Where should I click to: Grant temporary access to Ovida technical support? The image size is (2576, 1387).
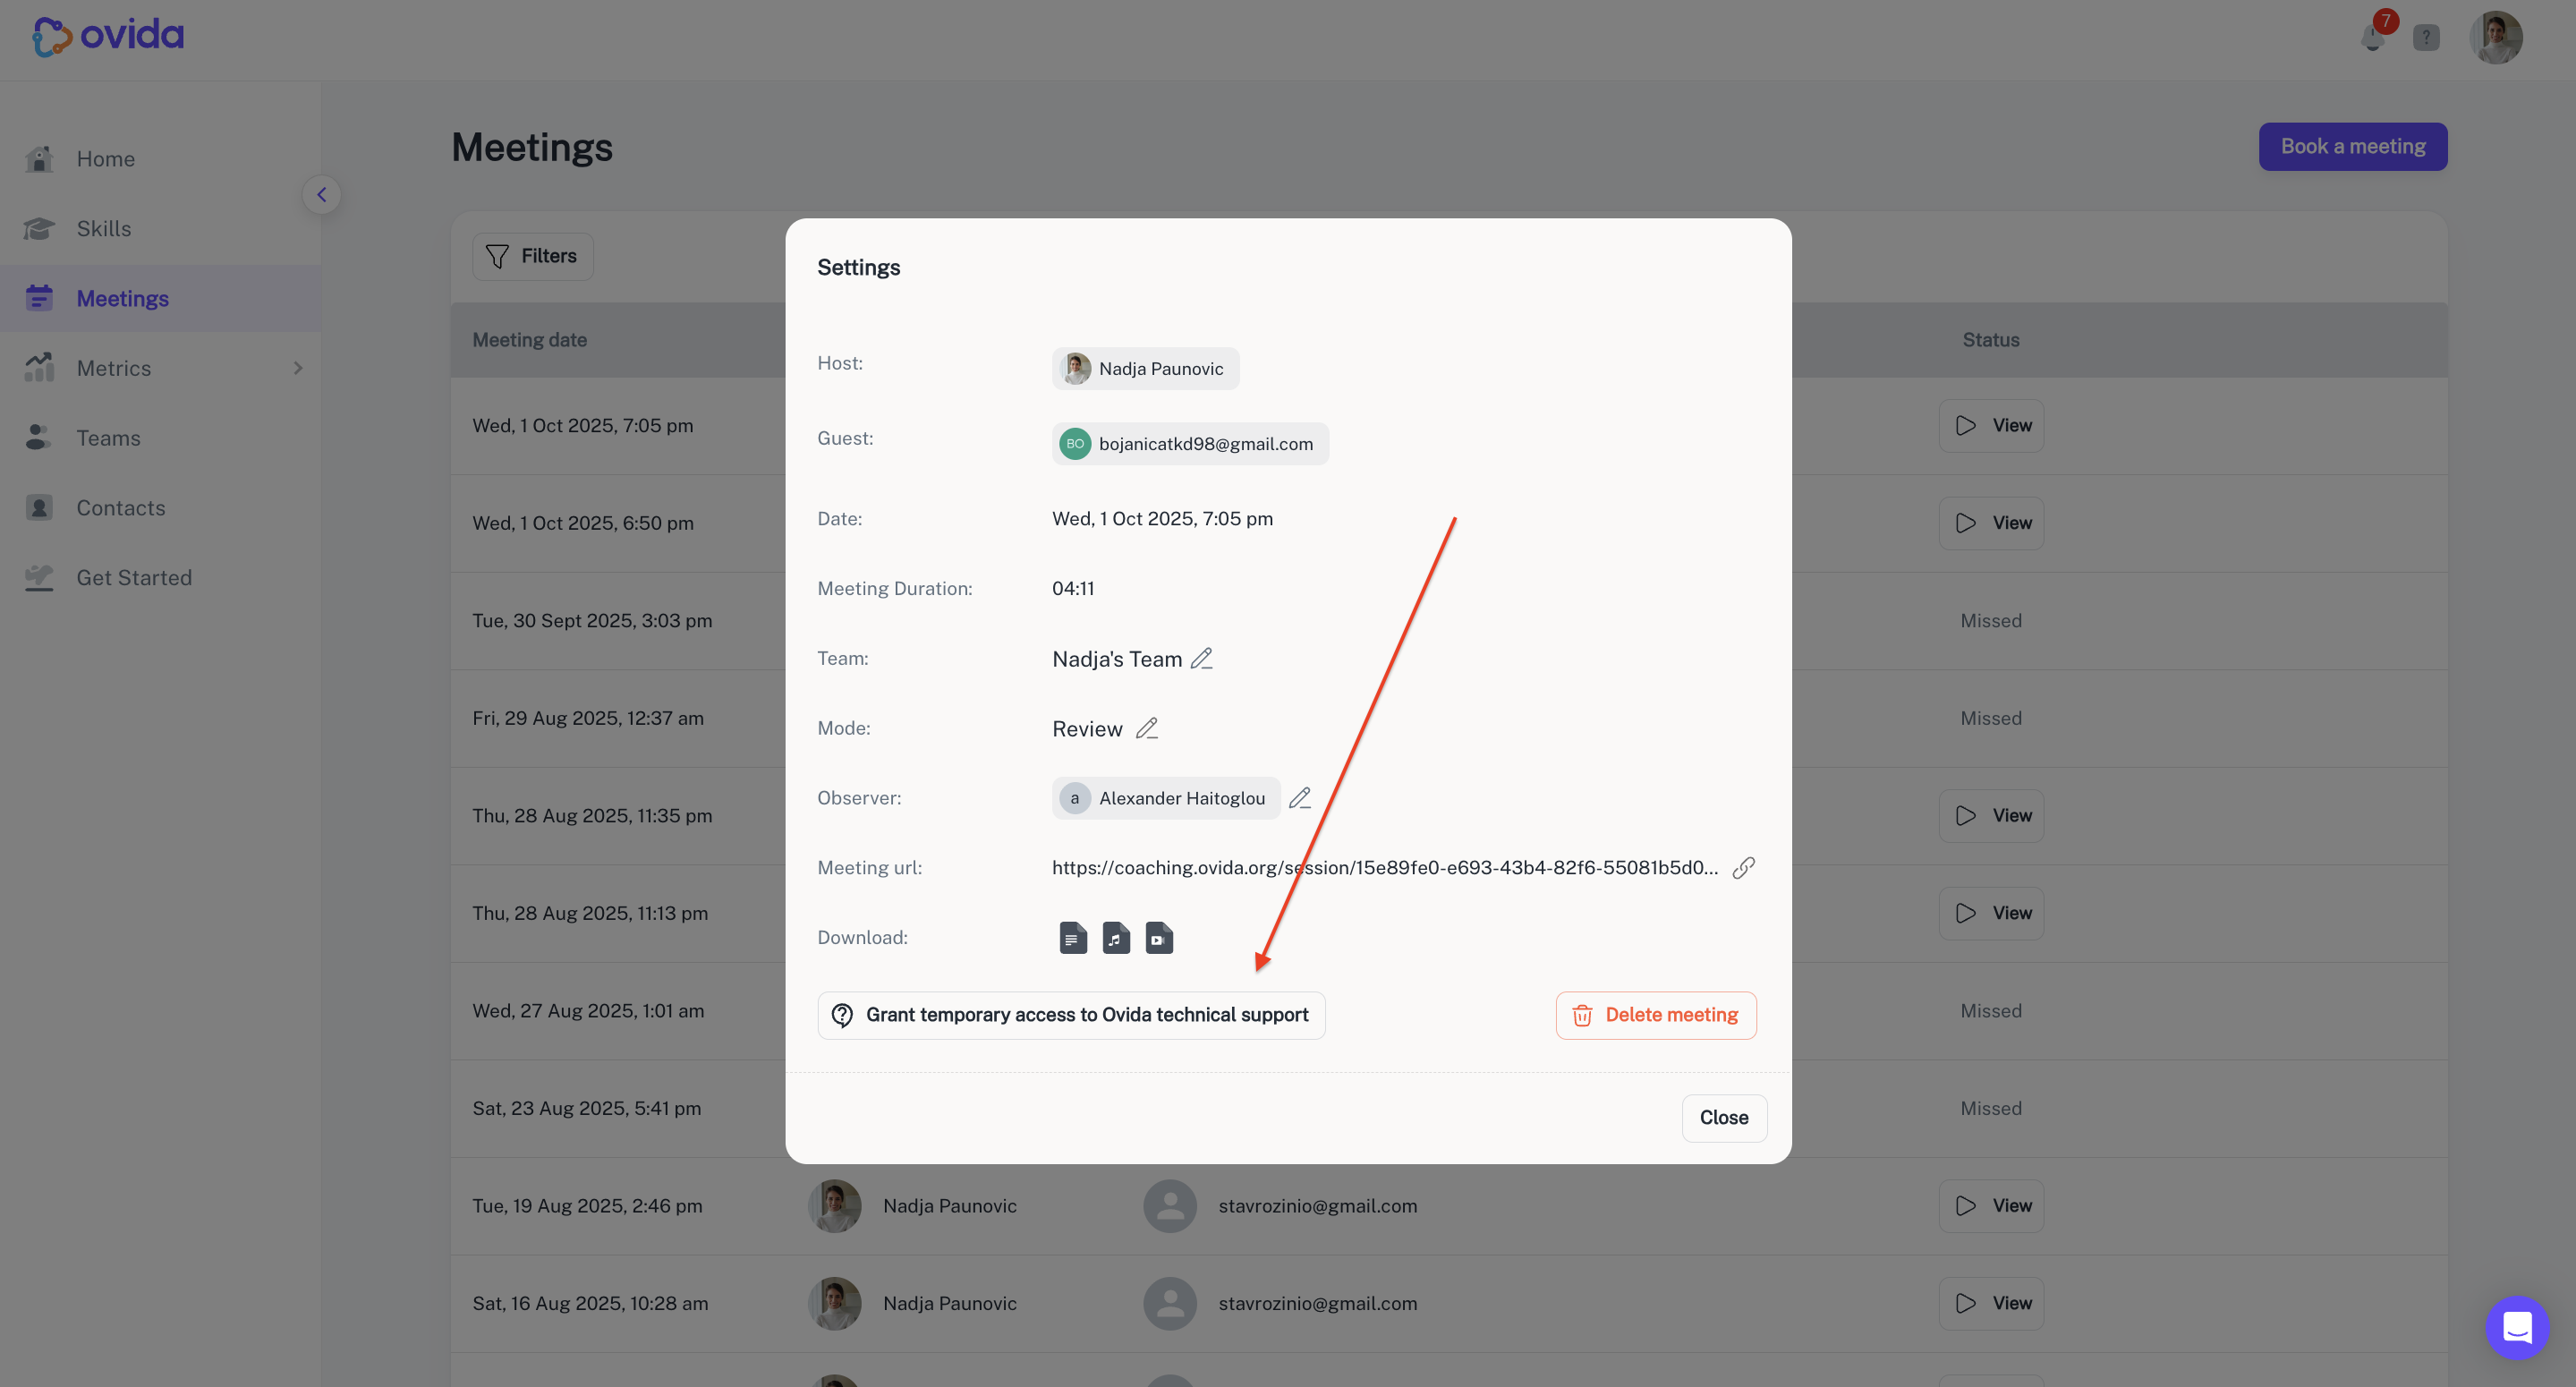pos(1071,1016)
